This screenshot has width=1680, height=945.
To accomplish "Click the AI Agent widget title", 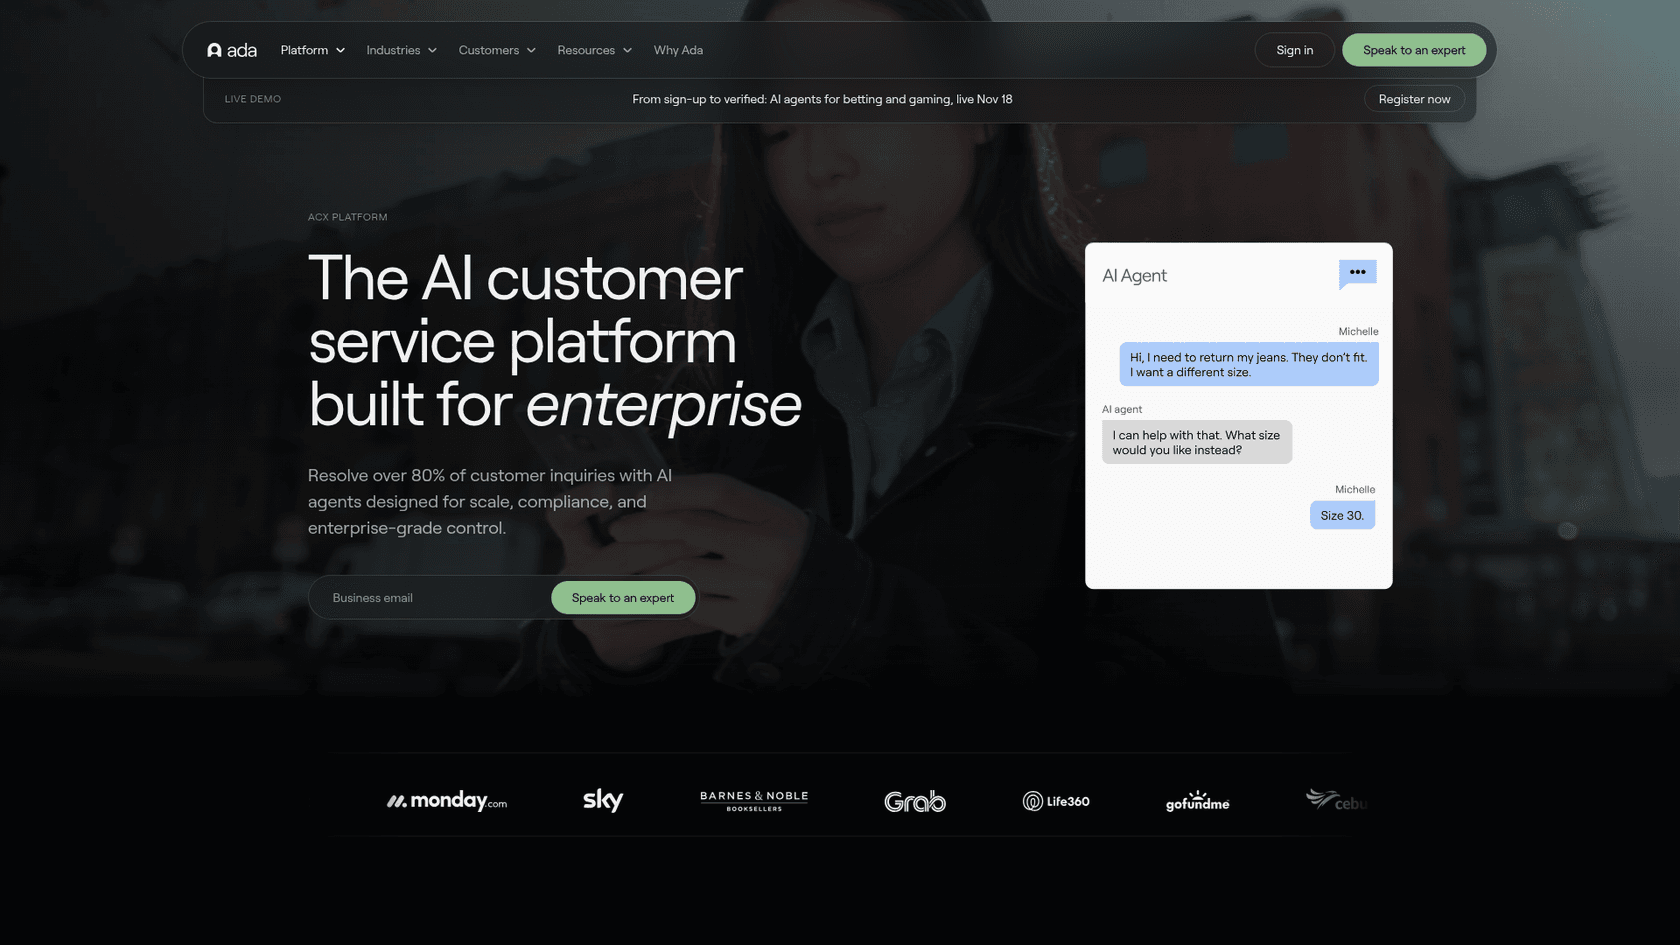I will point(1134,276).
